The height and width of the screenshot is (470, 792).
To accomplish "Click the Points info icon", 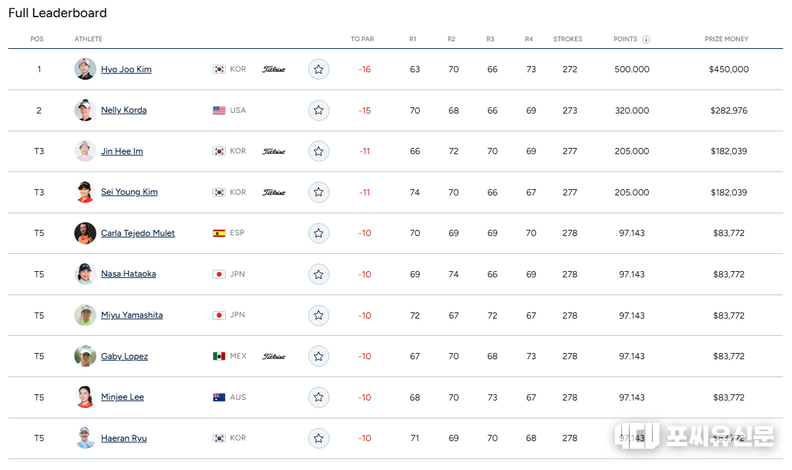I will coord(646,40).
